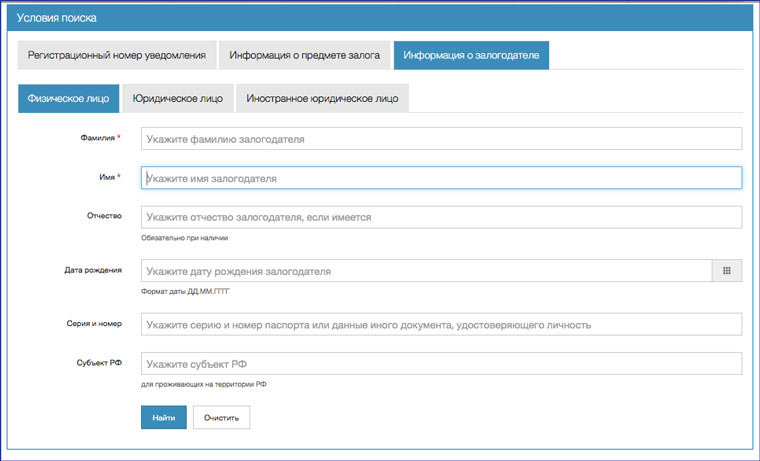Focus the Серия и номер passport field
Viewport: 760px width, 461px height.
click(x=441, y=324)
